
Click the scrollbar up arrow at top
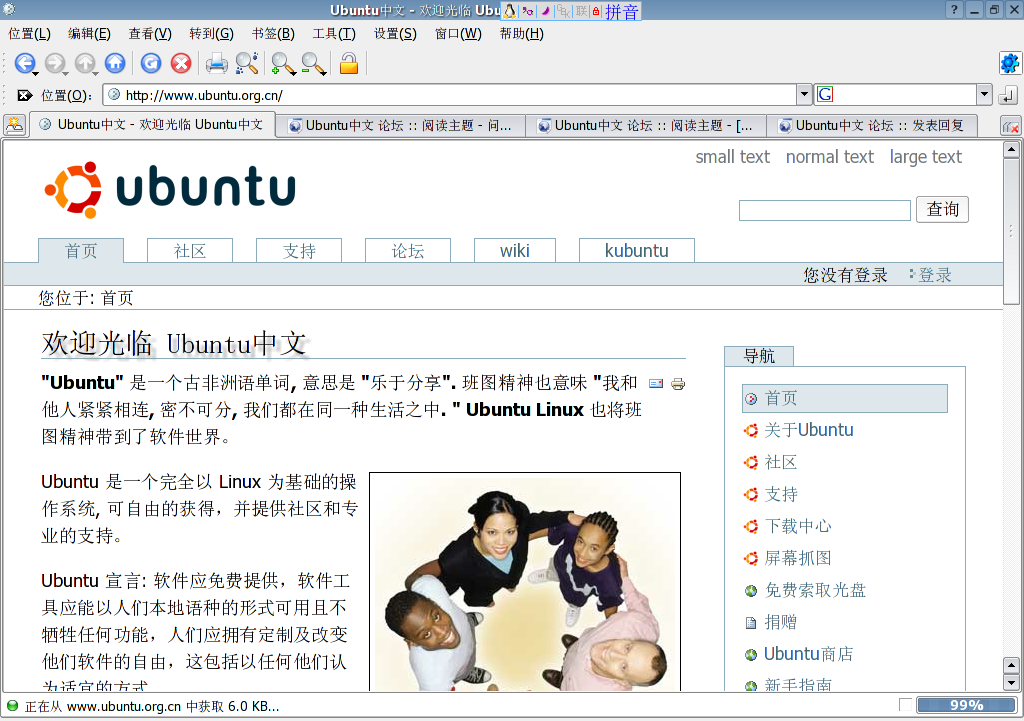coord(1011,150)
